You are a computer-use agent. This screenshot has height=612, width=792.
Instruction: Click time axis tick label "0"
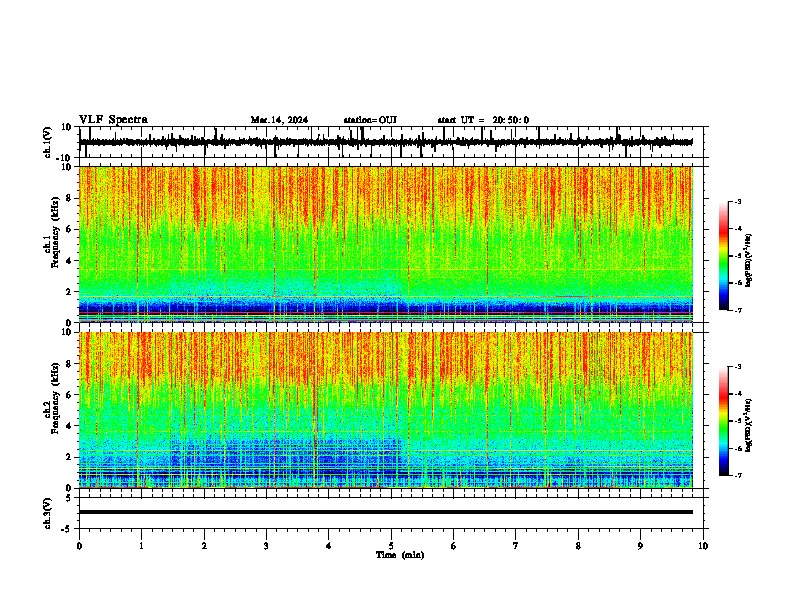79,546
